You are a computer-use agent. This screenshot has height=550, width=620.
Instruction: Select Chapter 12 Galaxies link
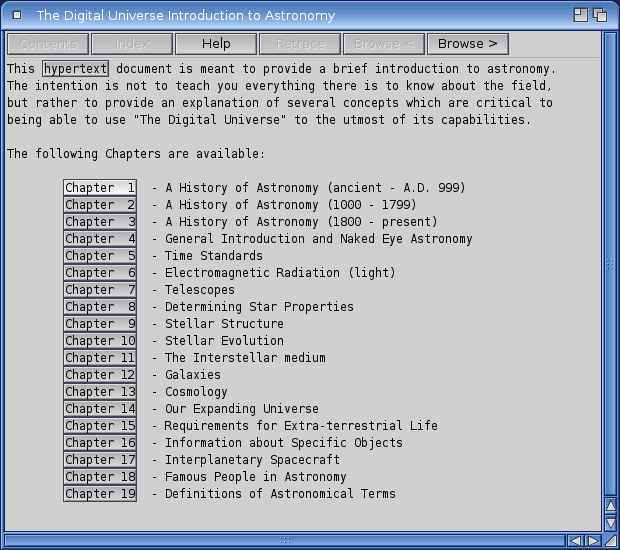[x=100, y=375]
